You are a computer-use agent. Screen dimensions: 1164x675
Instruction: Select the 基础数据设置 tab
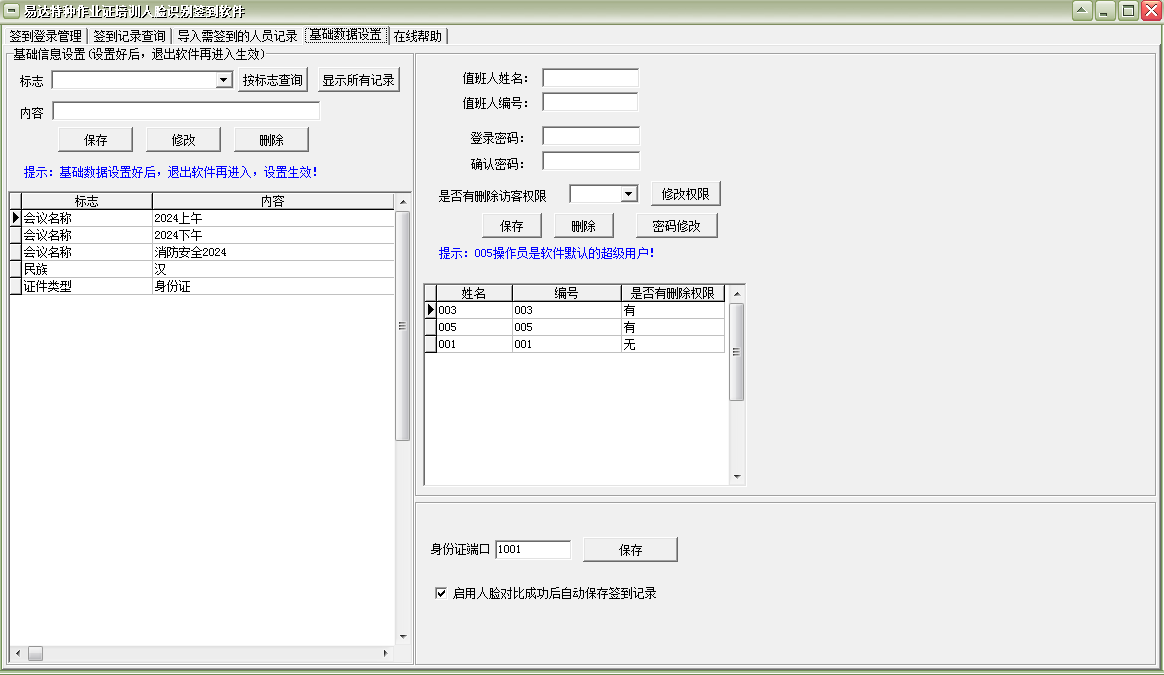(346, 35)
